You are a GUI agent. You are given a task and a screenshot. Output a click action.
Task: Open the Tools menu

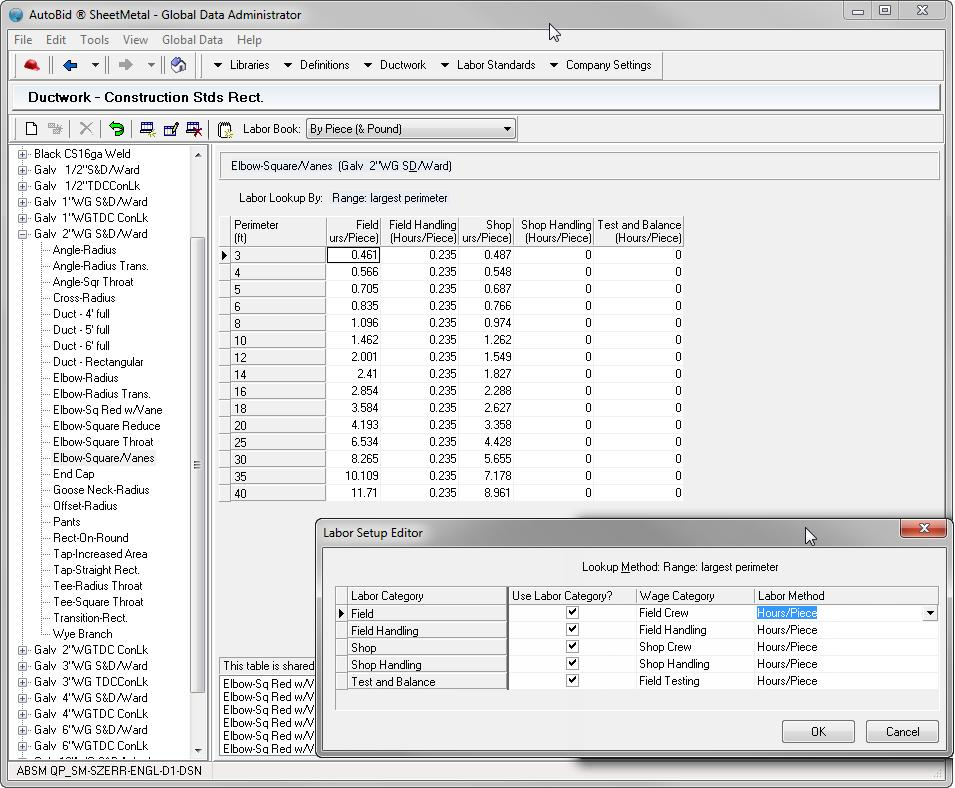[94, 40]
